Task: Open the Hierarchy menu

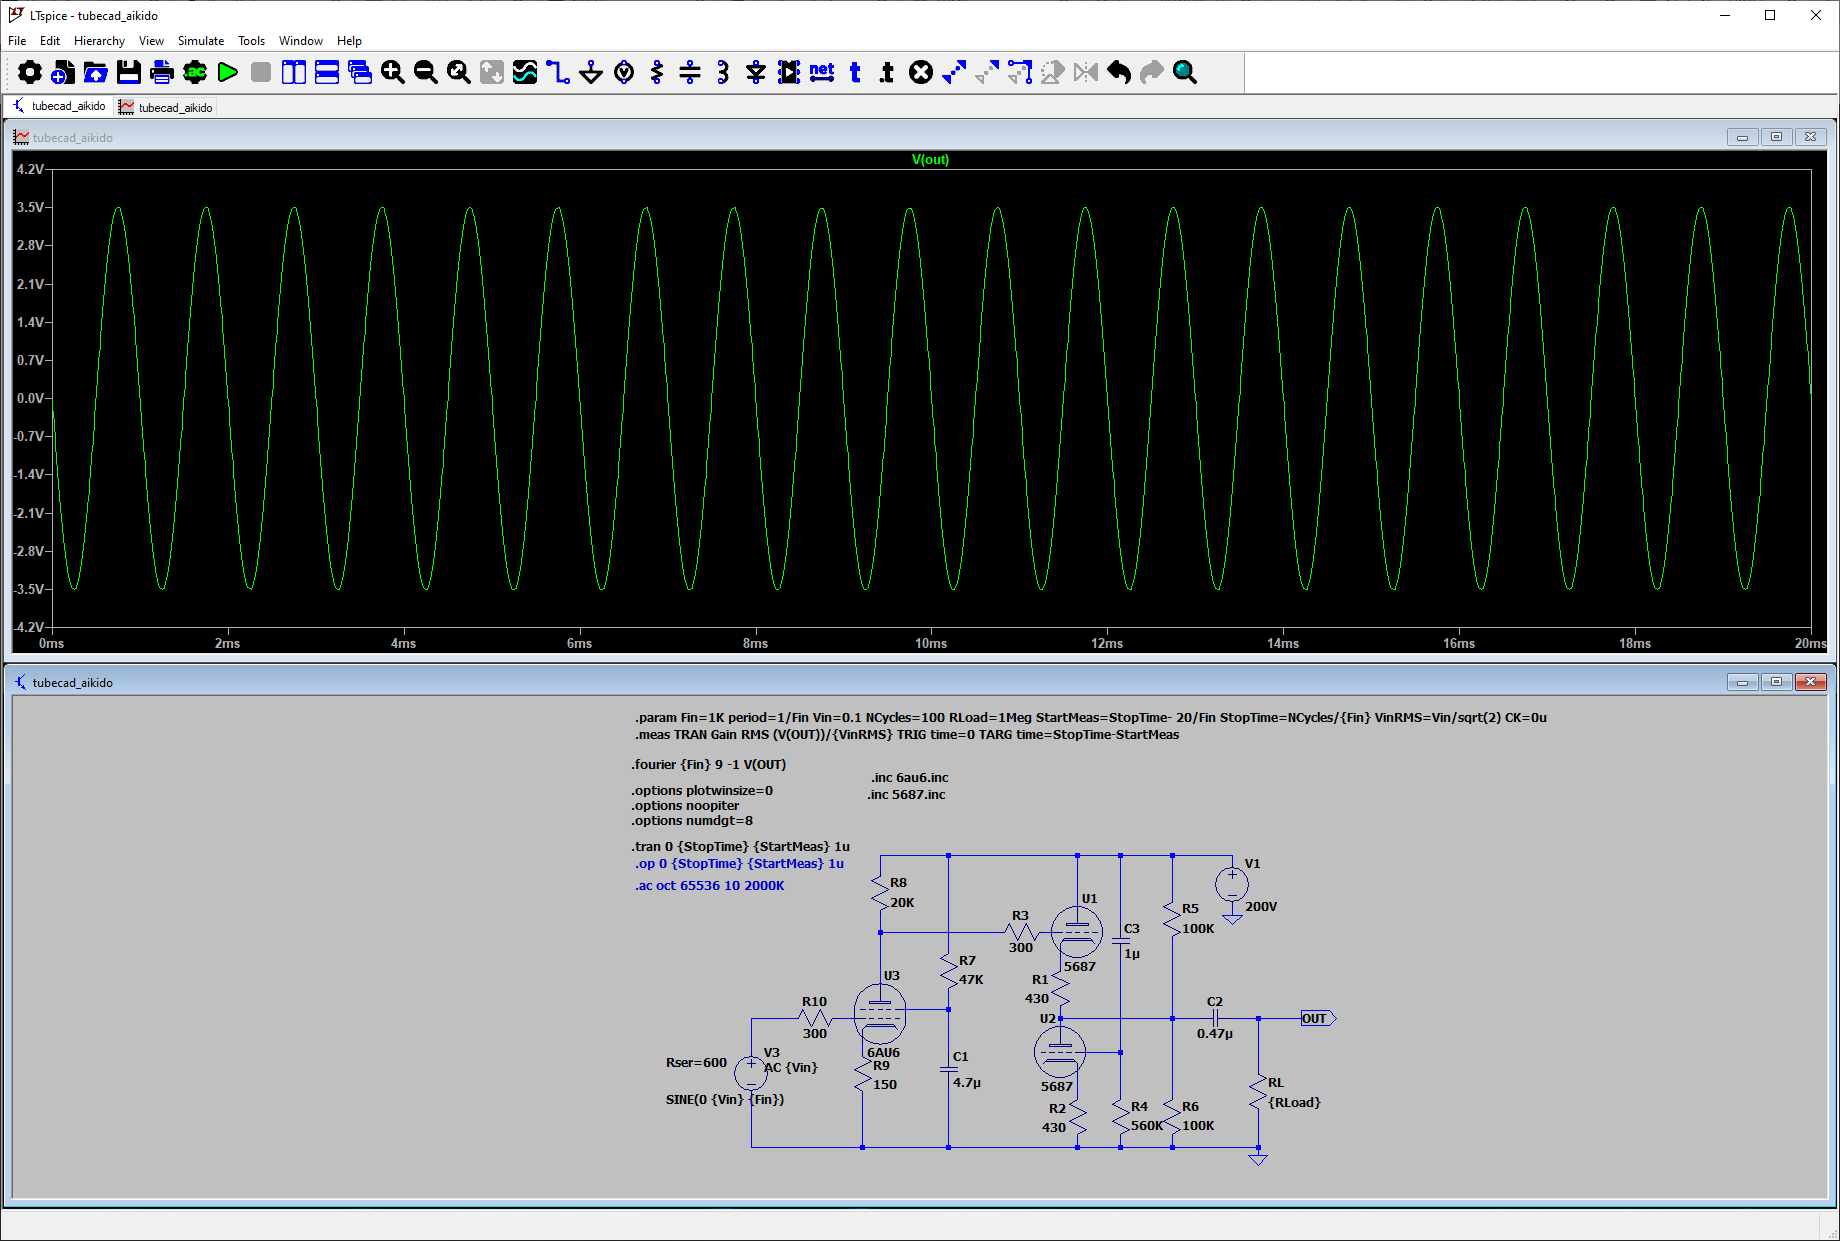Action: click(x=99, y=41)
